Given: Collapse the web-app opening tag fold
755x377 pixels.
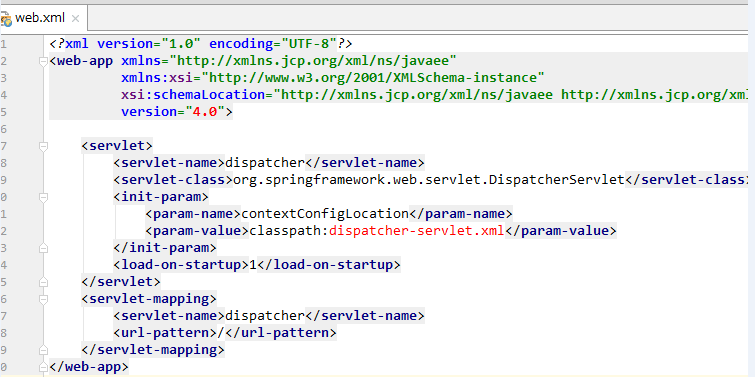Looking at the screenshot, I should [43, 61].
